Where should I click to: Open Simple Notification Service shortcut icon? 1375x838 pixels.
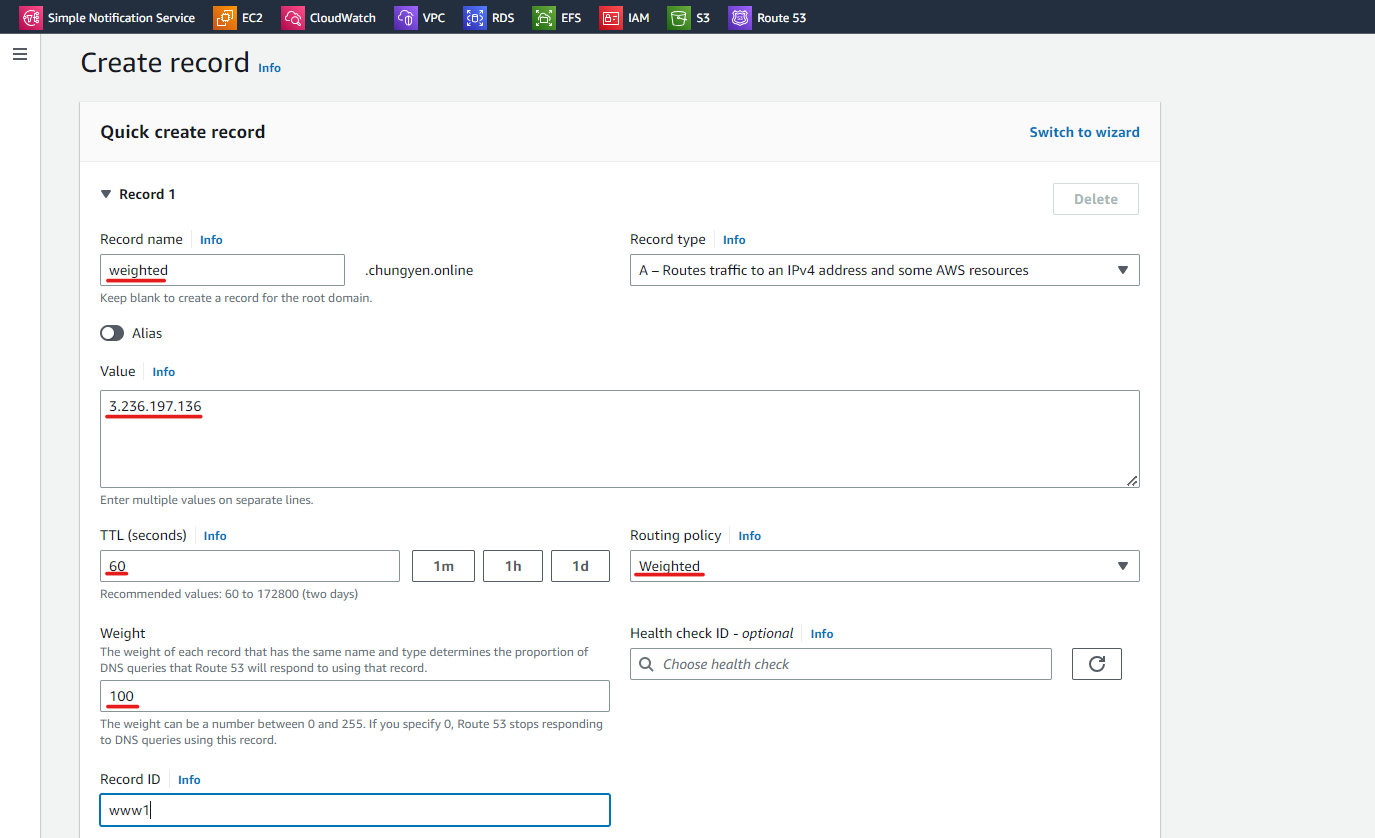coord(31,17)
